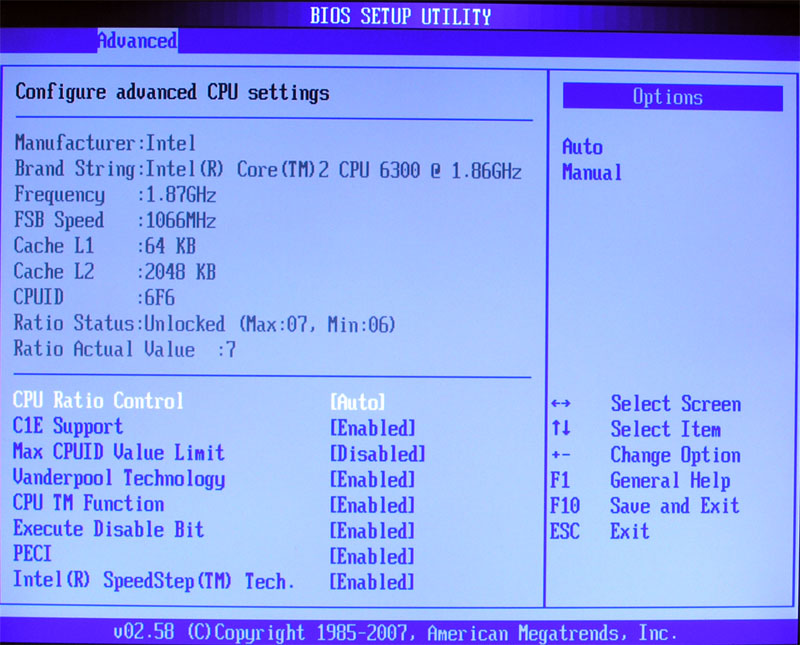Click the American Megatrends copyright footer
Screen dimensions: 800x645
click(x=395, y=633)
